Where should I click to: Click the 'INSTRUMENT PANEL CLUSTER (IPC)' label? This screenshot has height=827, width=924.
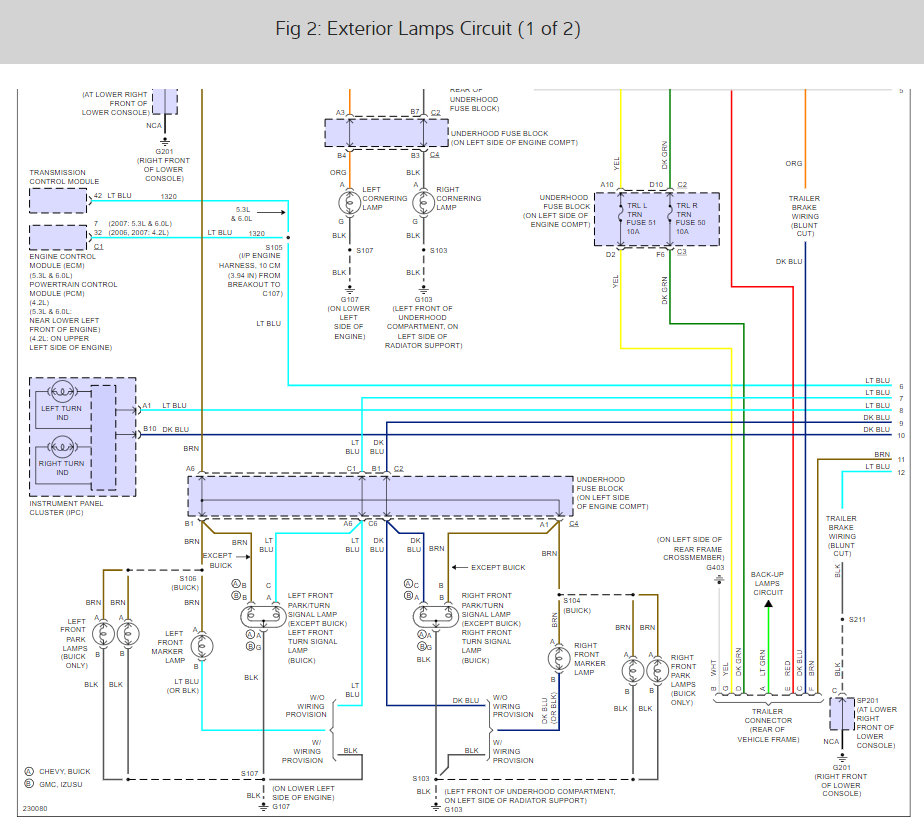click(67, 508)
